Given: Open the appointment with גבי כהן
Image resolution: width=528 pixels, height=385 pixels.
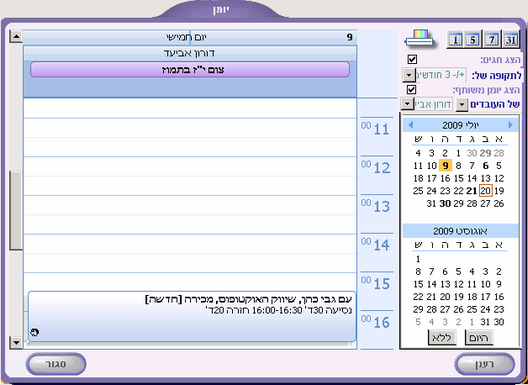Looking at the screenshot, I should [192, 317].
